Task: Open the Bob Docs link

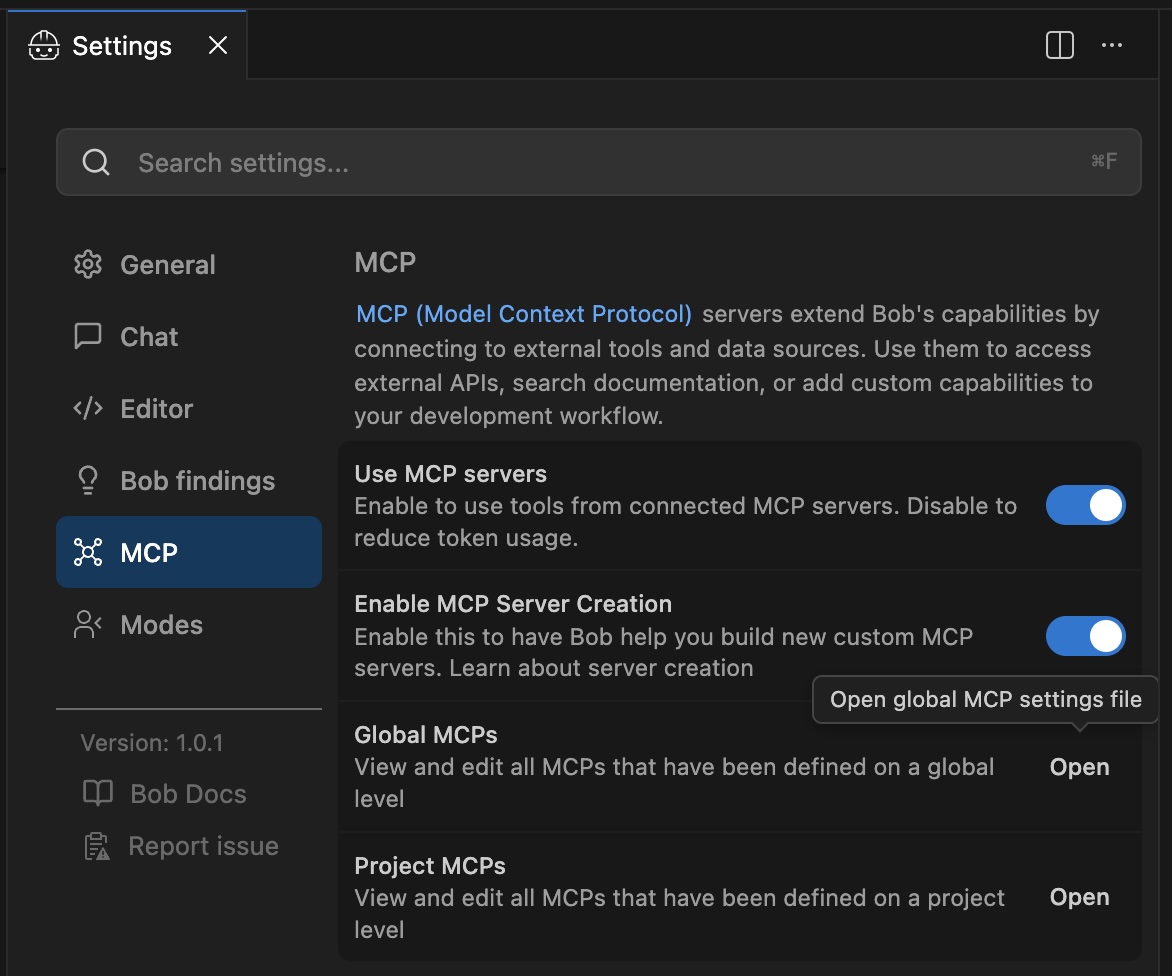Action: click(x=188, y=794)
